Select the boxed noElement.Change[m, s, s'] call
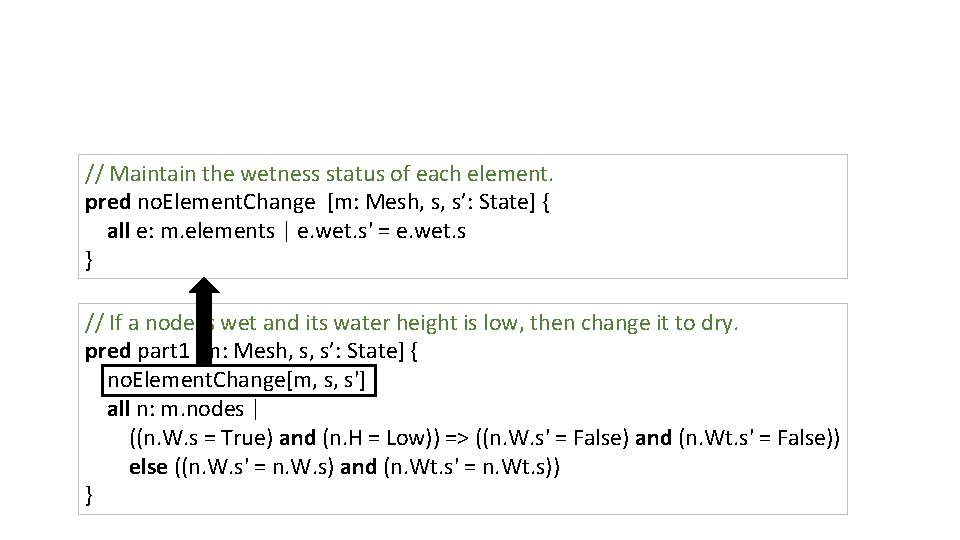This screenshot has height=540, width=960. 240,380
